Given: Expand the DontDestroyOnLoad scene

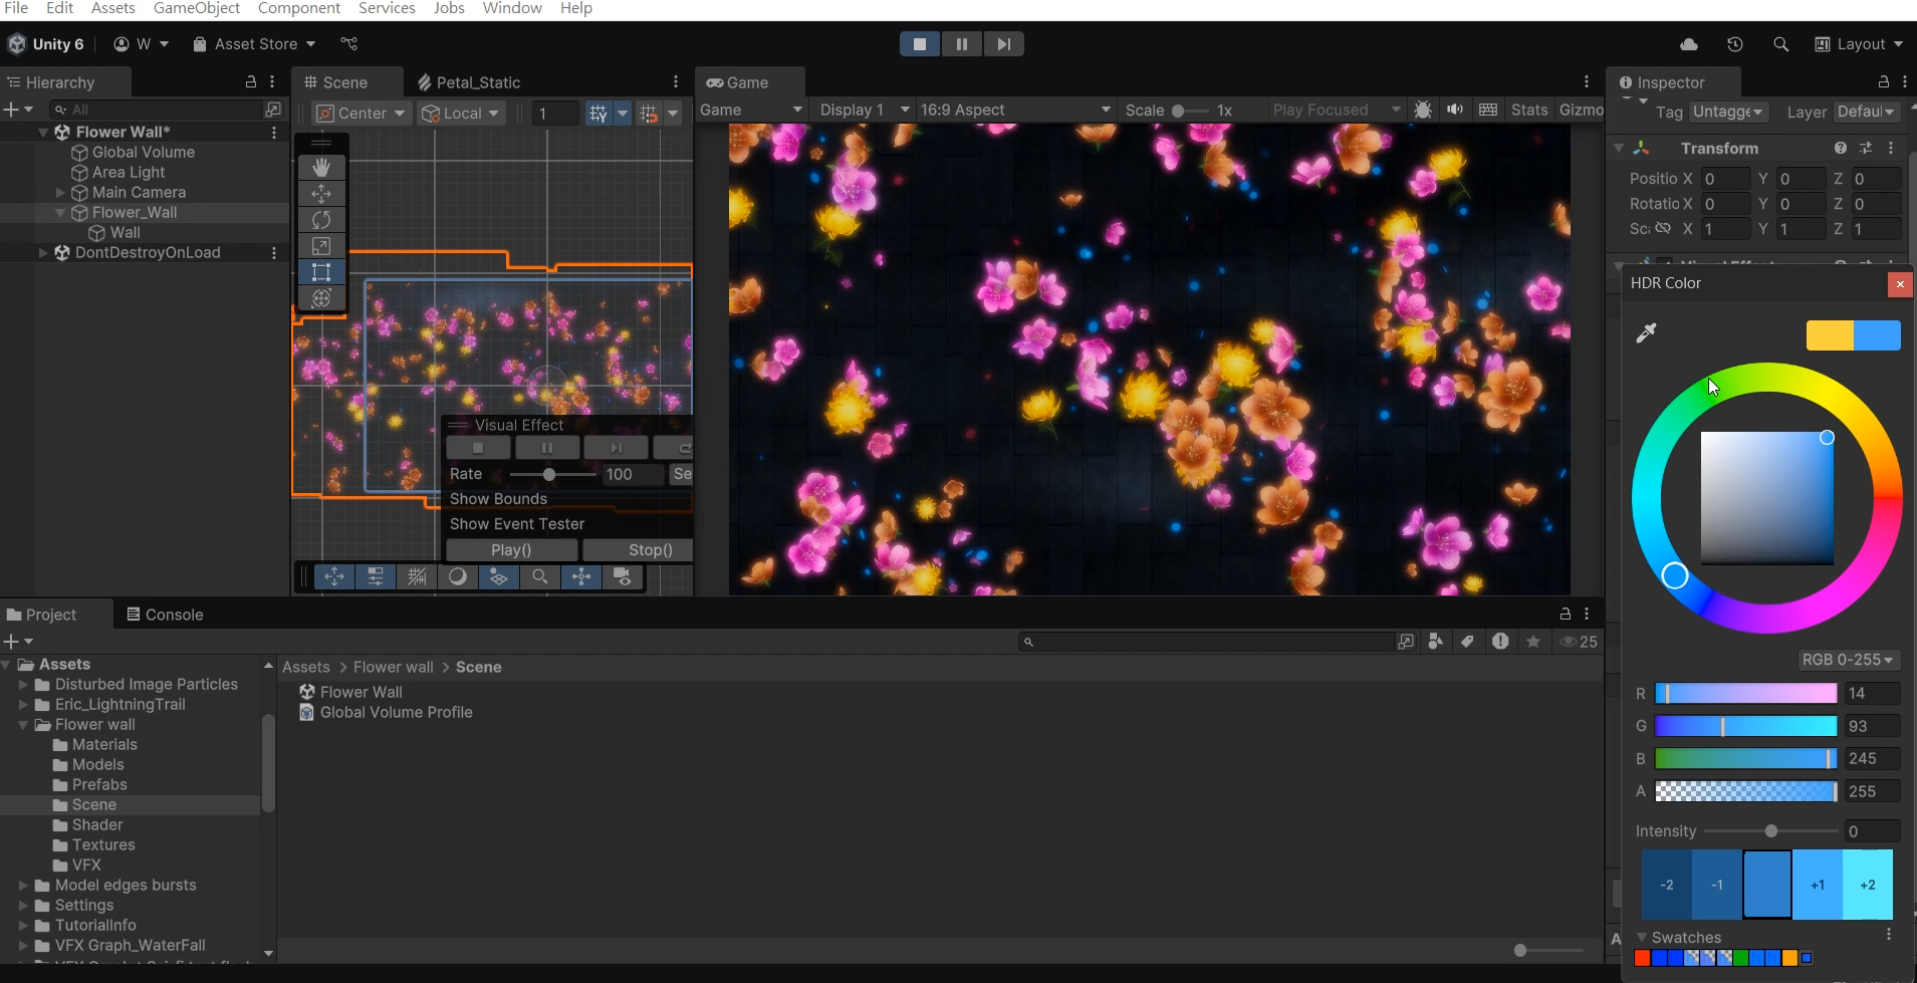Looking at the screenshot, I should (x=43, y=253).
